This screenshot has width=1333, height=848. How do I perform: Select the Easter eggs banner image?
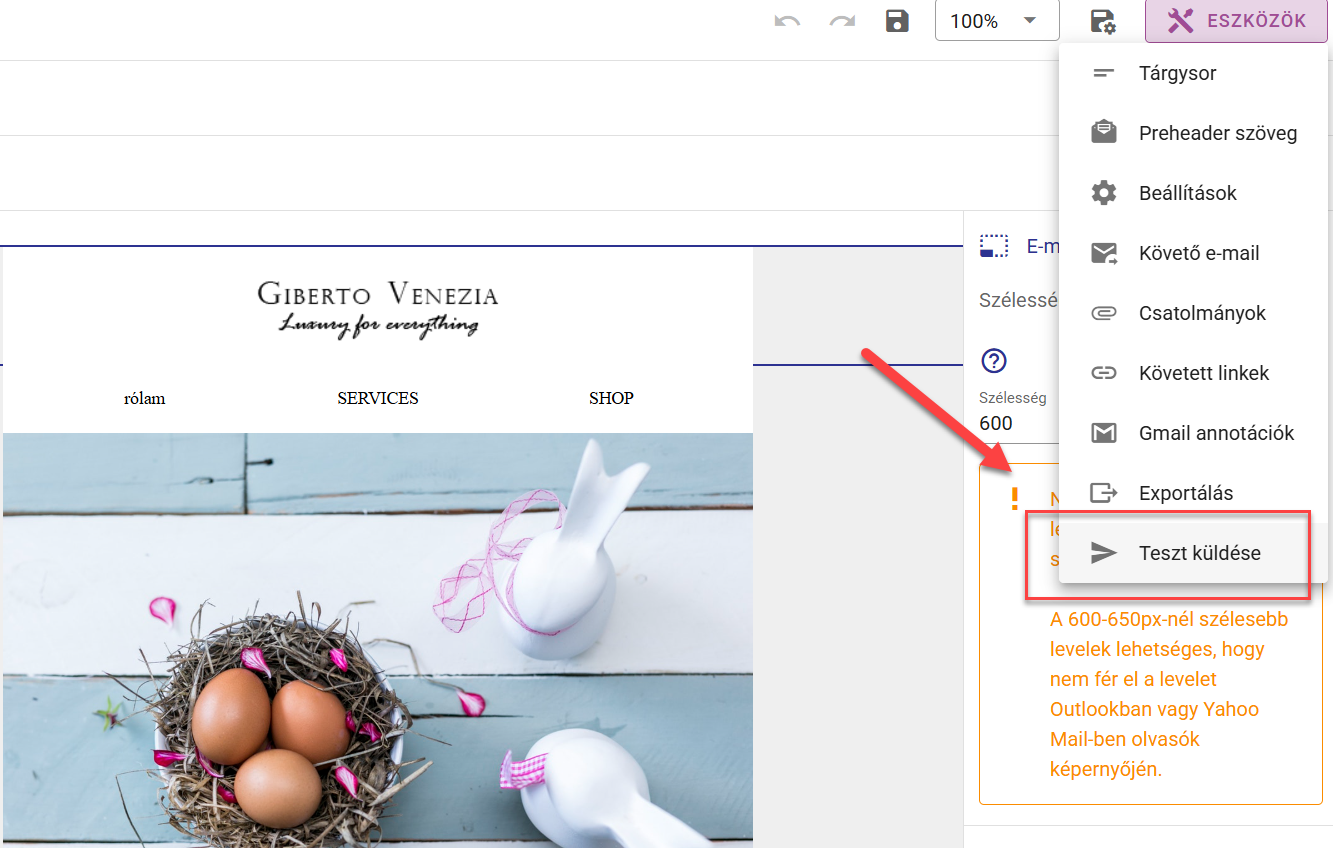coord(378,640)
